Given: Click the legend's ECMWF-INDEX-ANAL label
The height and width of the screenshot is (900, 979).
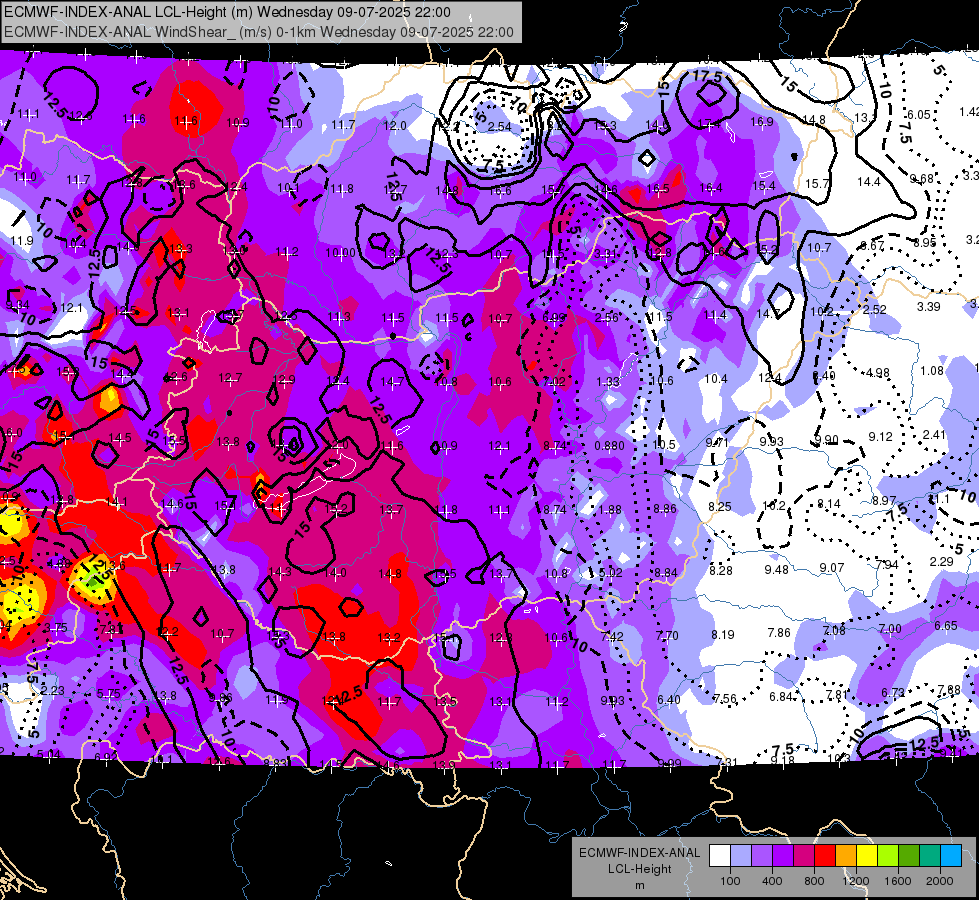Looking at the screenshot, I should (640, 853).
